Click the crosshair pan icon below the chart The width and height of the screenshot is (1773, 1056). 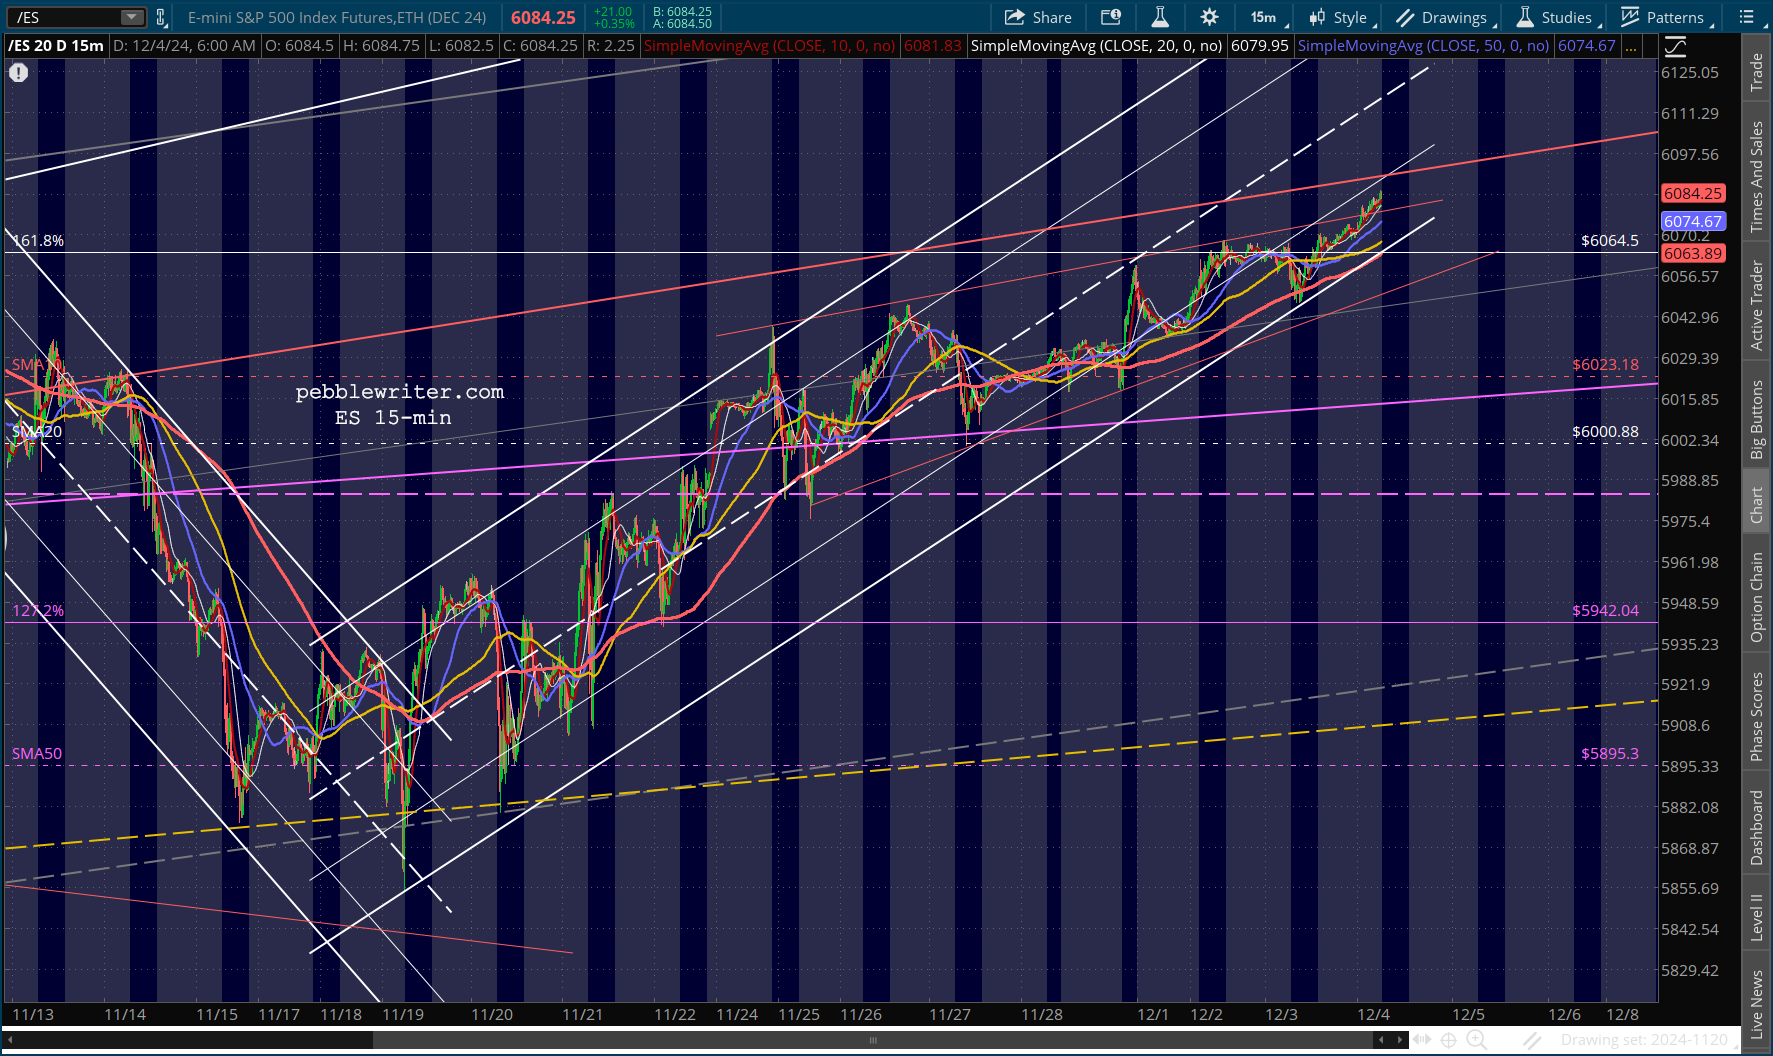(1448, 1040)
